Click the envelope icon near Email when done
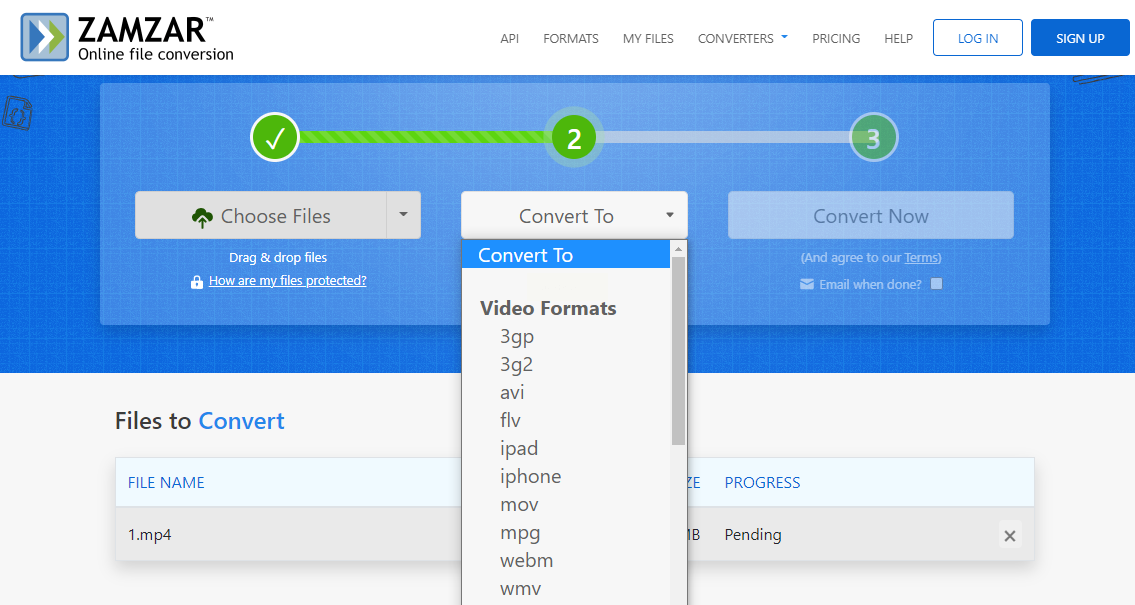 [806, 284]
